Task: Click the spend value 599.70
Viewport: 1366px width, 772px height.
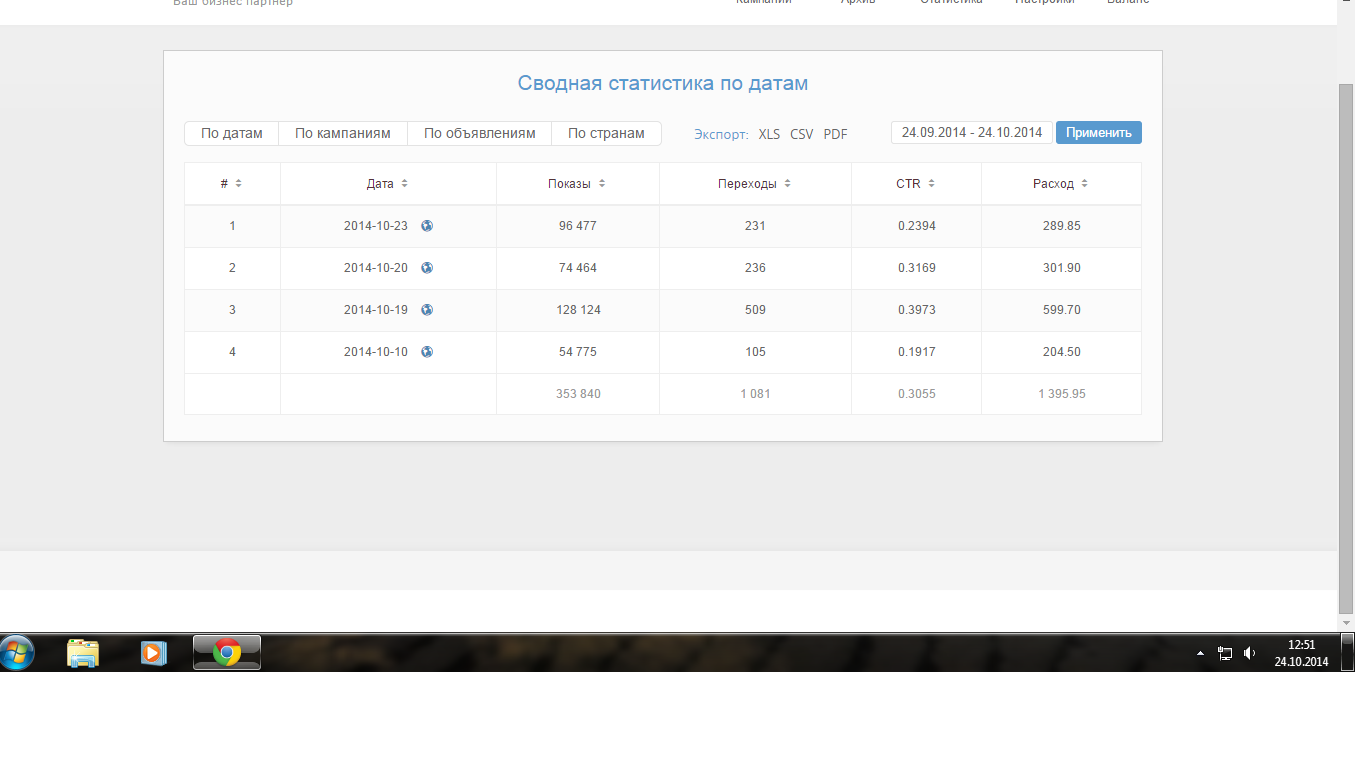Action: click(1062, 310)
